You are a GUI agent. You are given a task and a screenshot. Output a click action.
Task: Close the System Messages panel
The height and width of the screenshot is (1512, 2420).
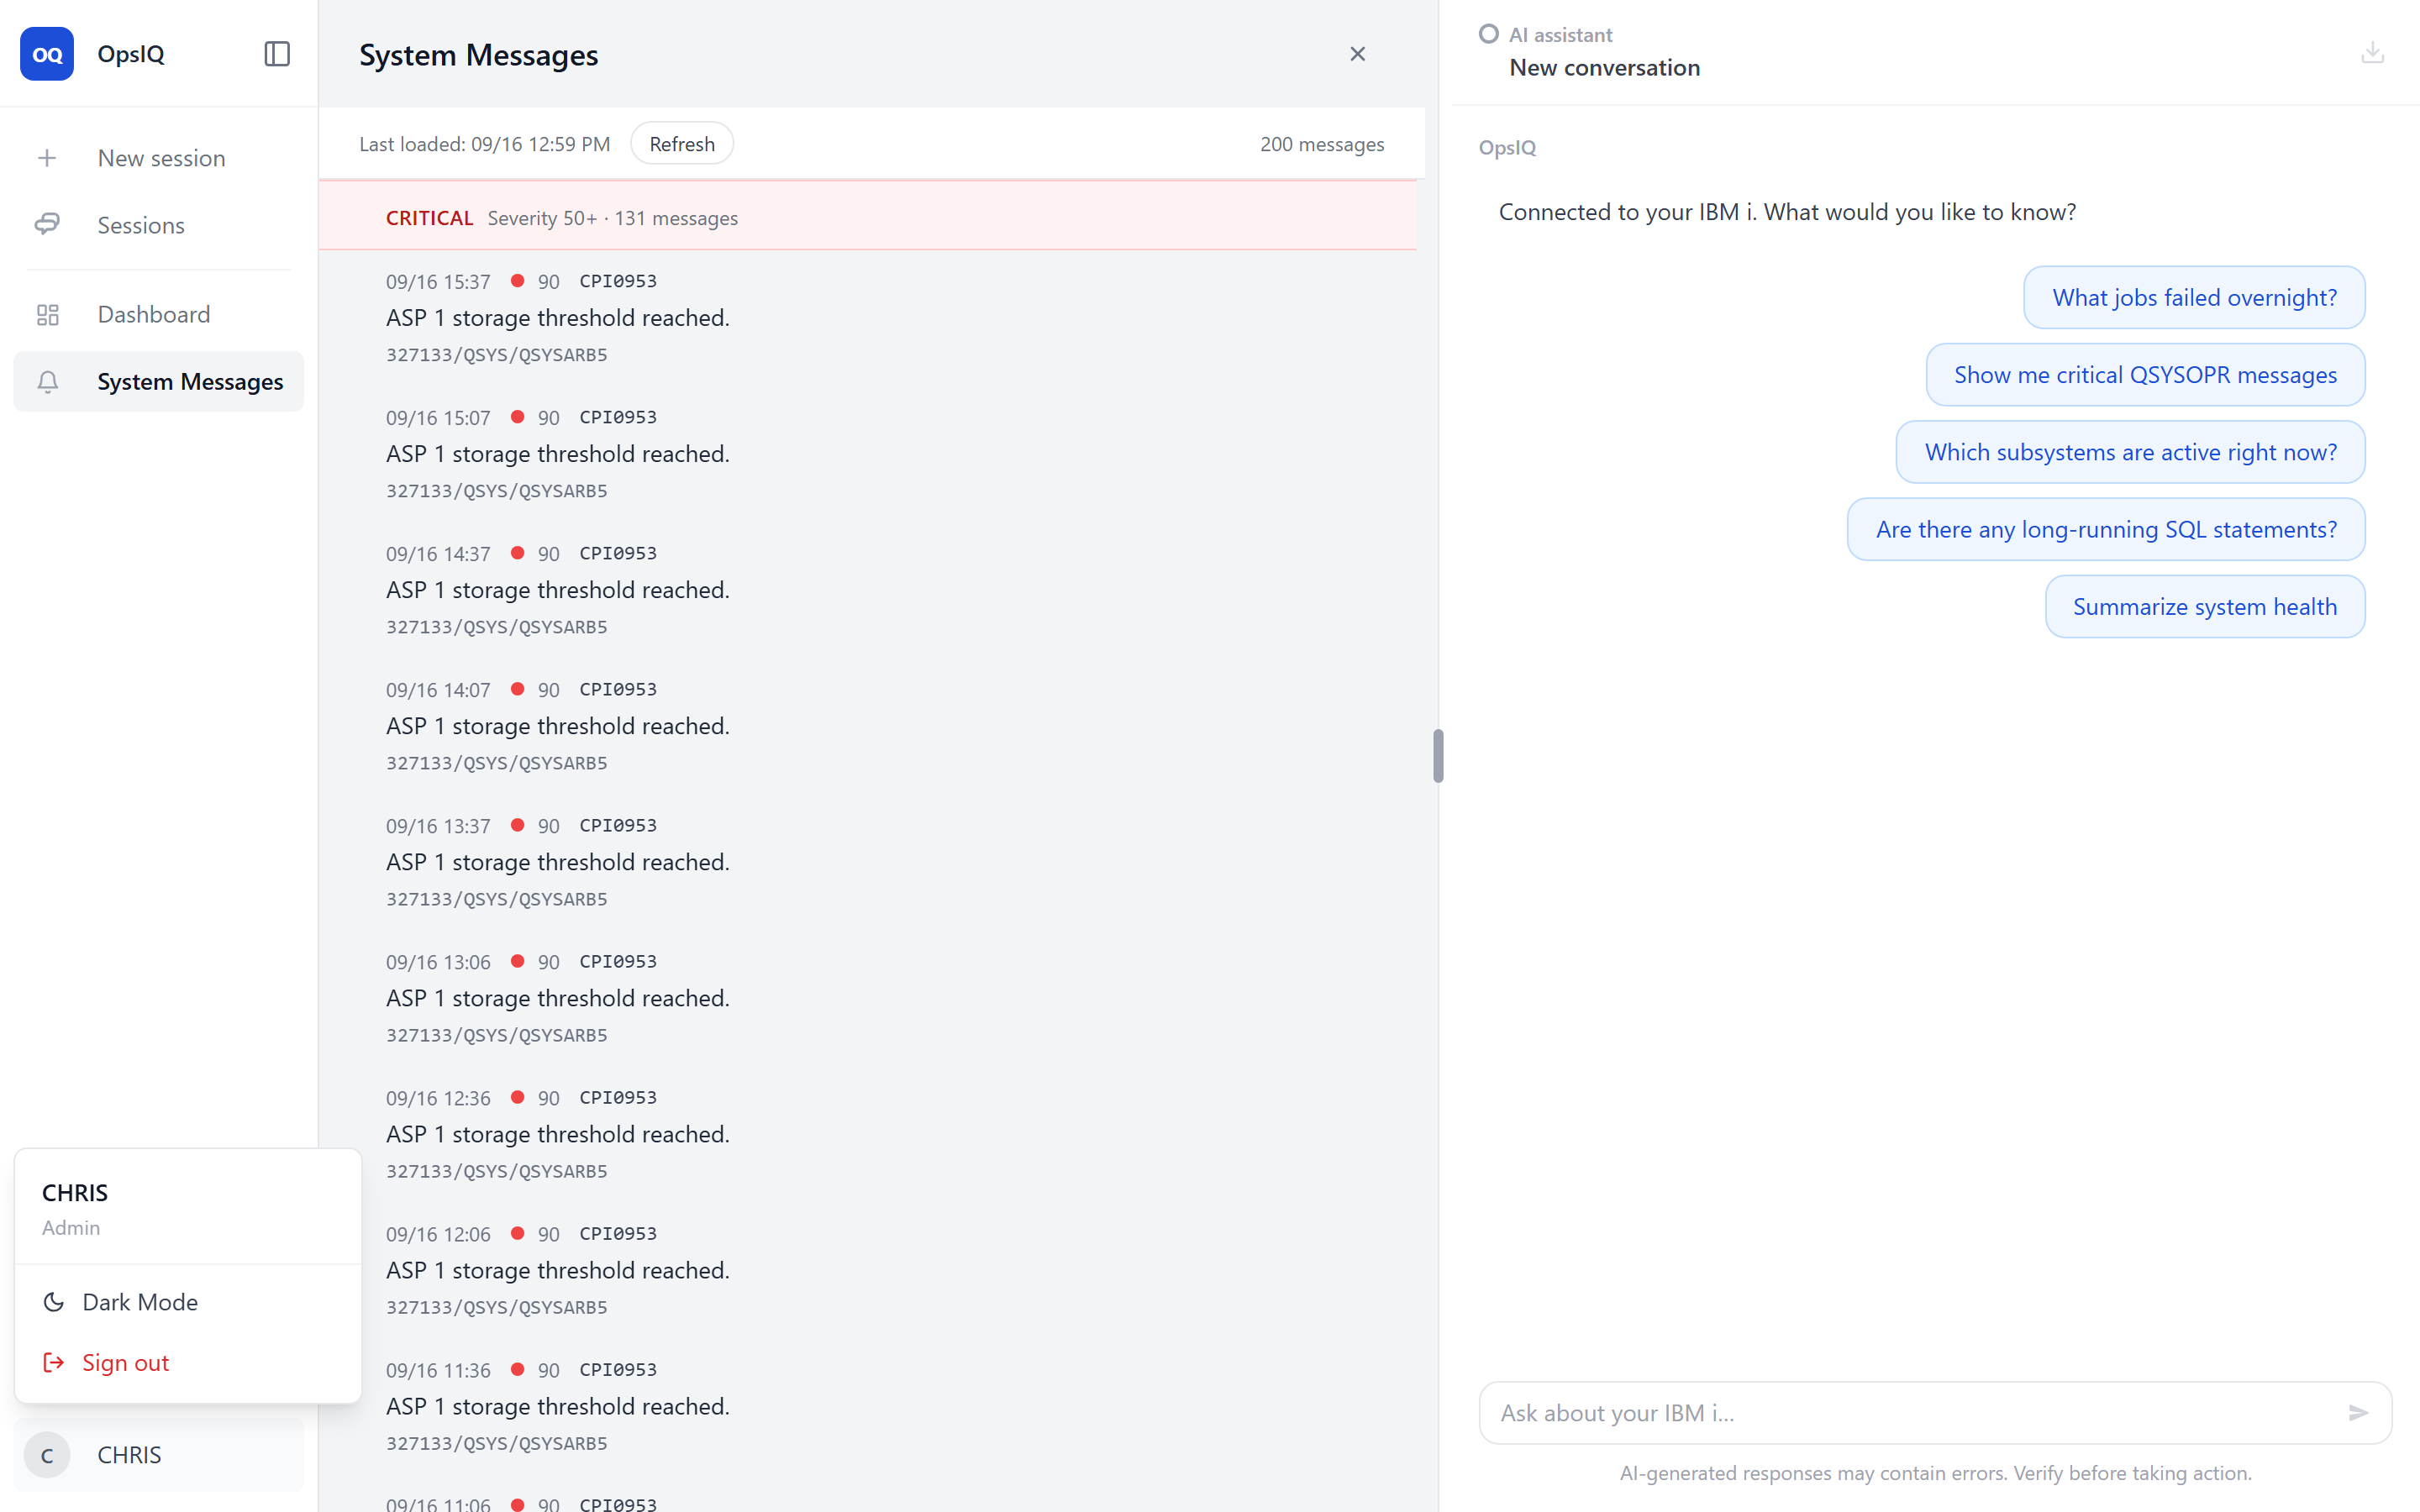[1357, 54]
